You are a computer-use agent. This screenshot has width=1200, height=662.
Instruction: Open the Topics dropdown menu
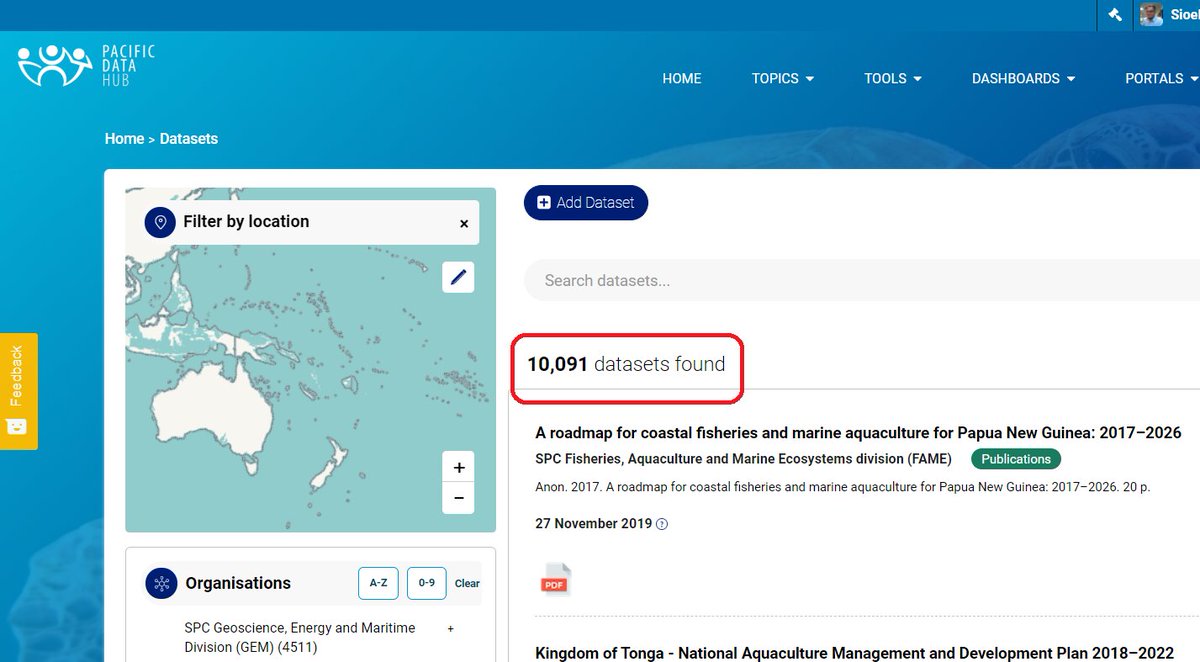[783, 78]
